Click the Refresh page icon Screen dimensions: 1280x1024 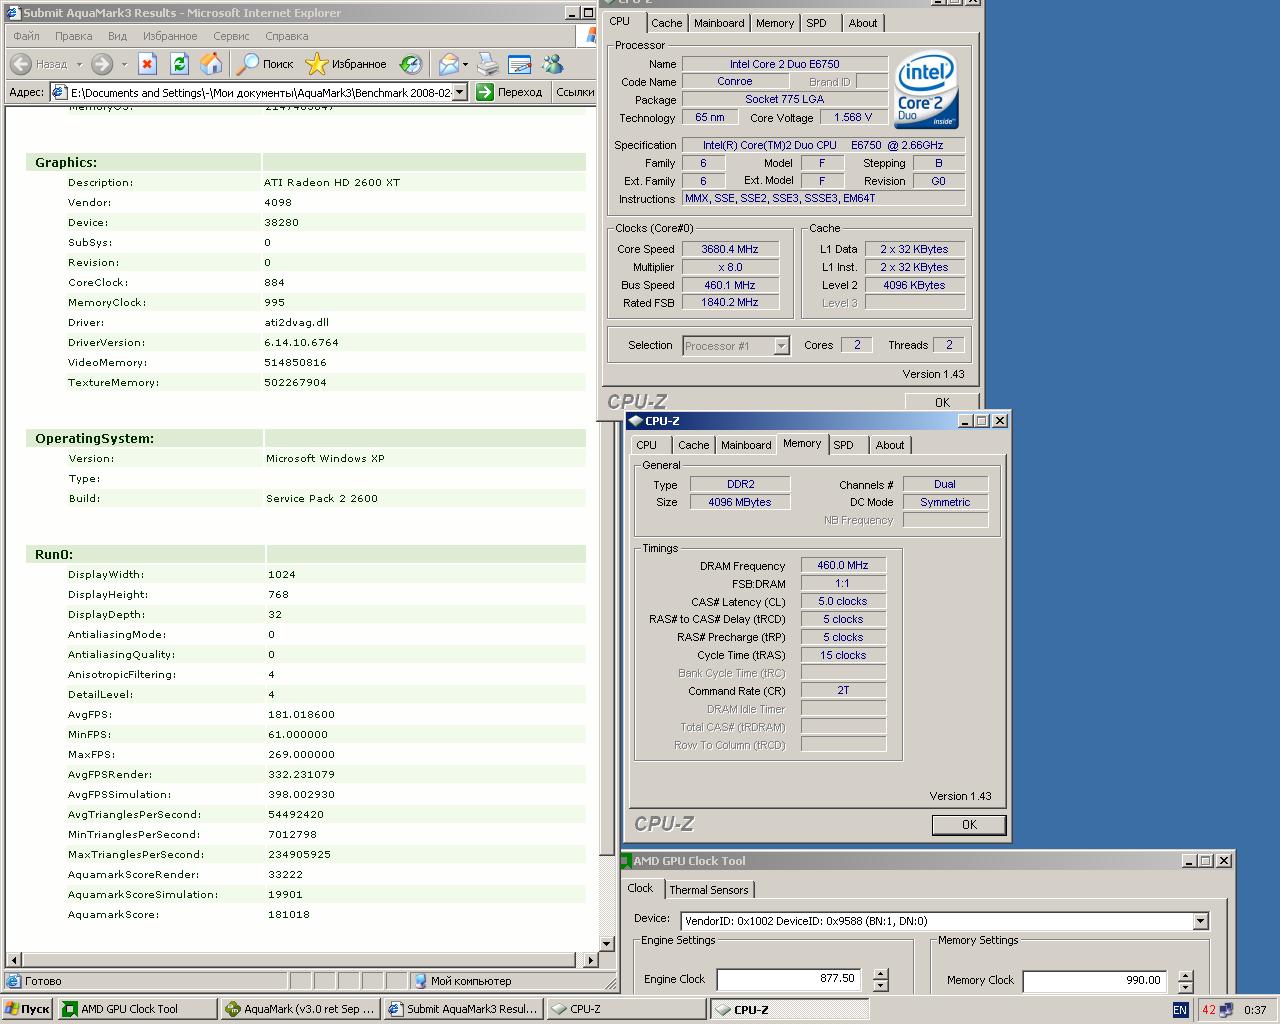pos(179,64)
